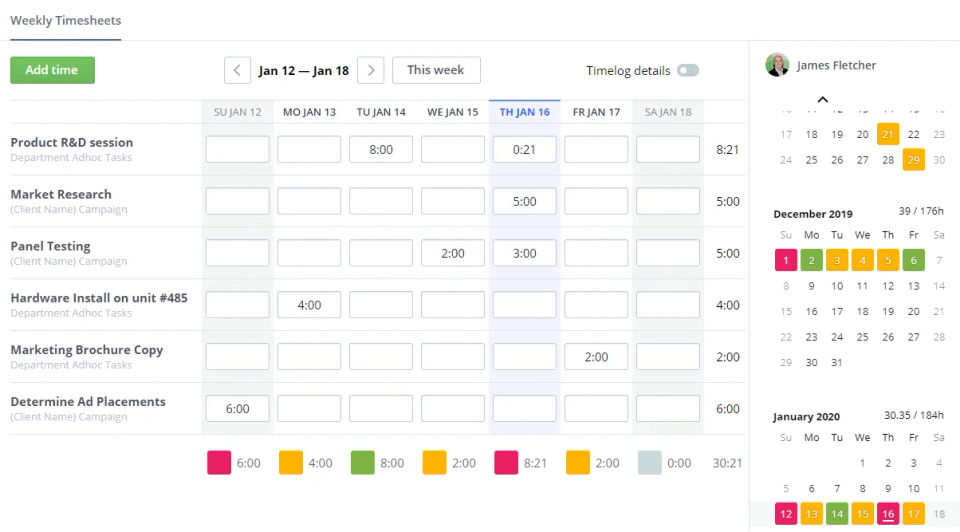Edit Panel Testing Wednesday 2:00 field
This screenshot has height=532, width=960.
(x=452, y=253)
